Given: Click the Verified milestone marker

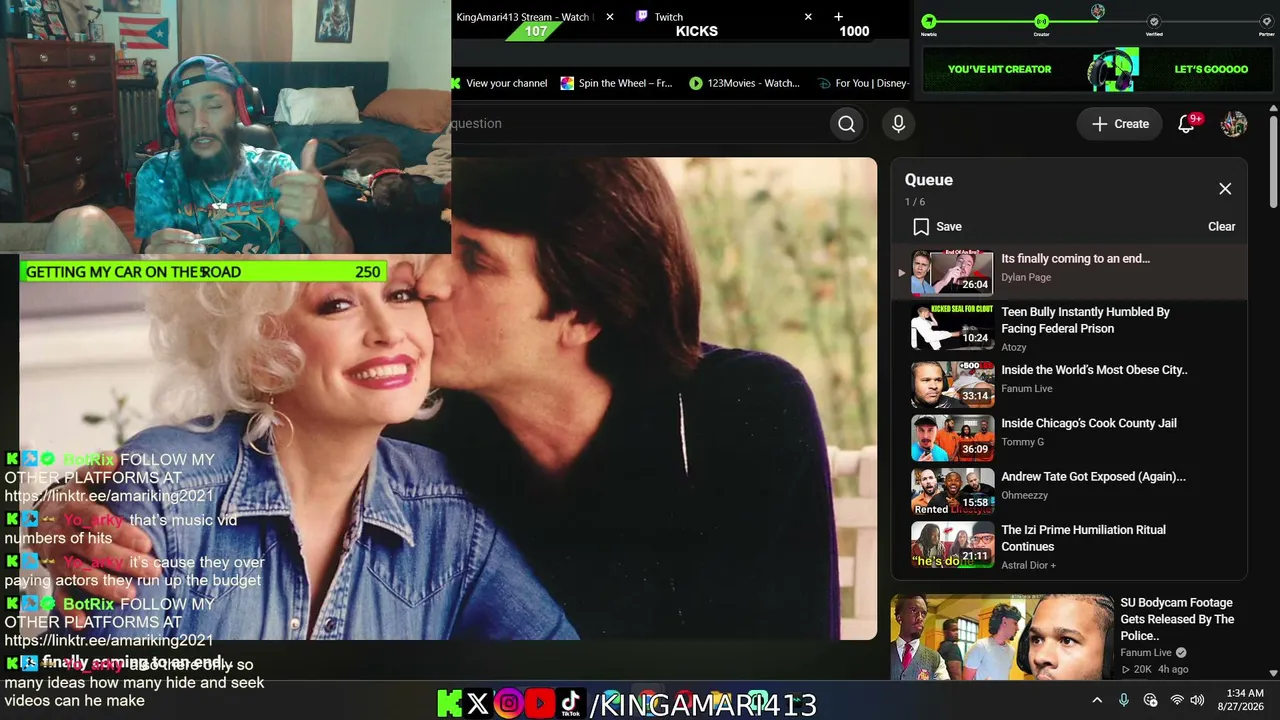Looking at the screenshot, I should coord(1154,21).
